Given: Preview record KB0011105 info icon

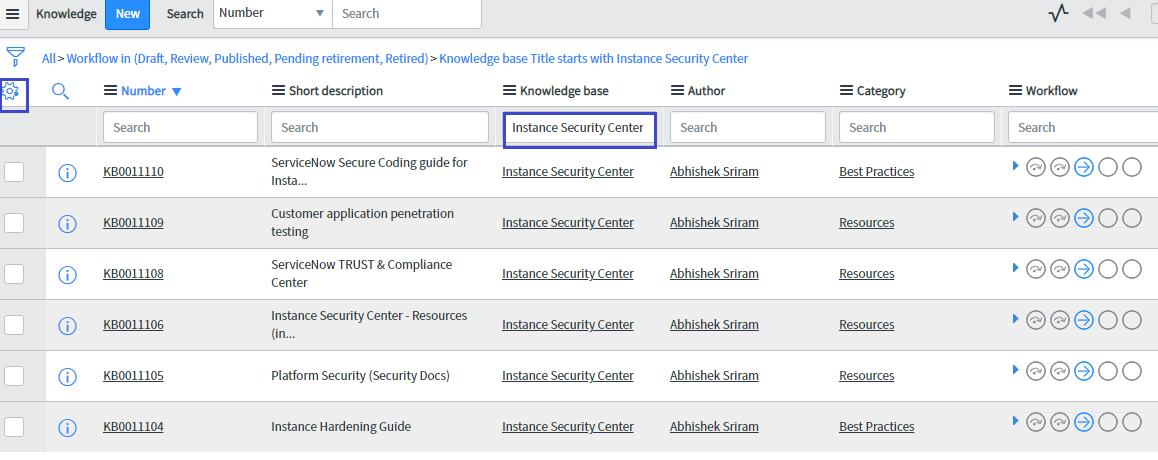Looking at the screenshot, I should click(x=67, y=377).
